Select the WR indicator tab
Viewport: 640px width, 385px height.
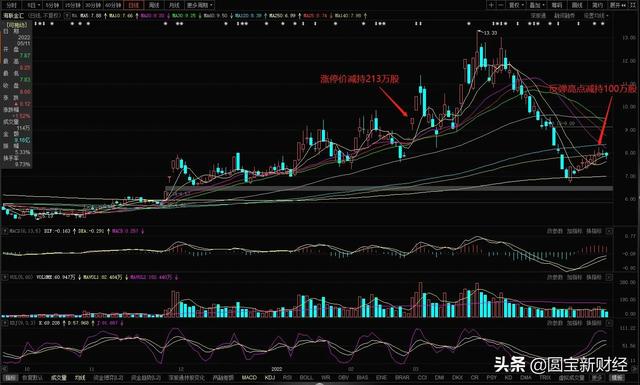click(x=325, y=378)
